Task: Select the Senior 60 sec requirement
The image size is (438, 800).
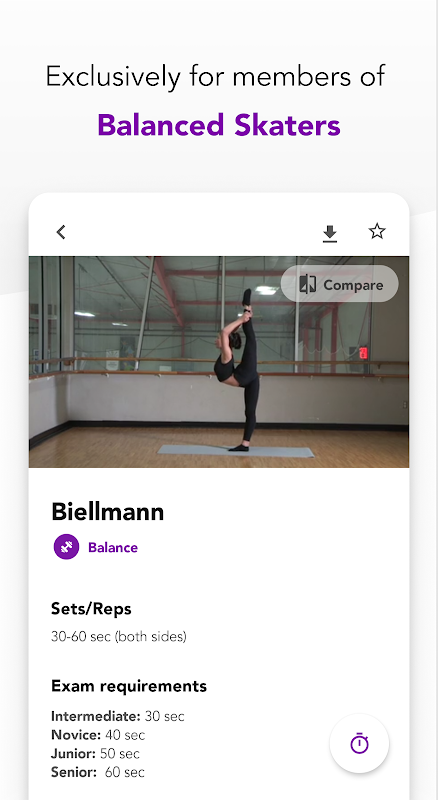Action: [98, 772]
